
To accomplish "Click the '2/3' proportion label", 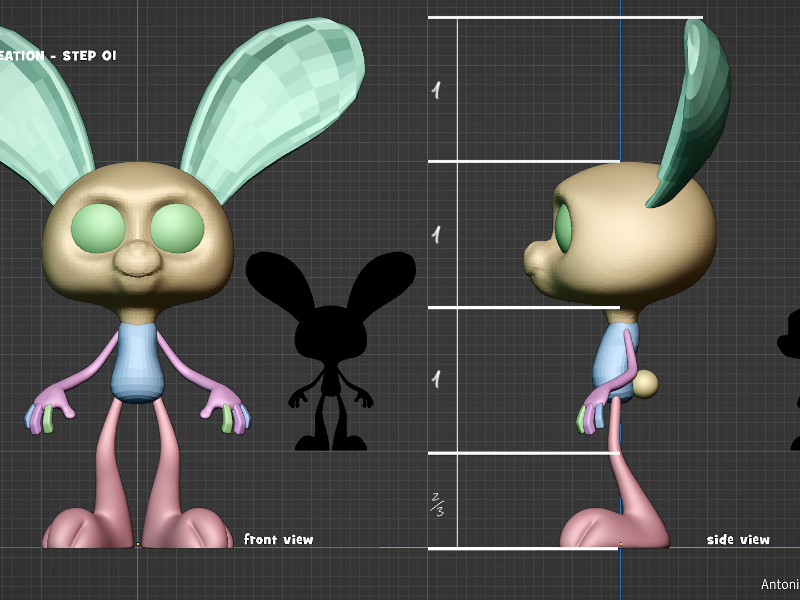I will coord(437,504).
